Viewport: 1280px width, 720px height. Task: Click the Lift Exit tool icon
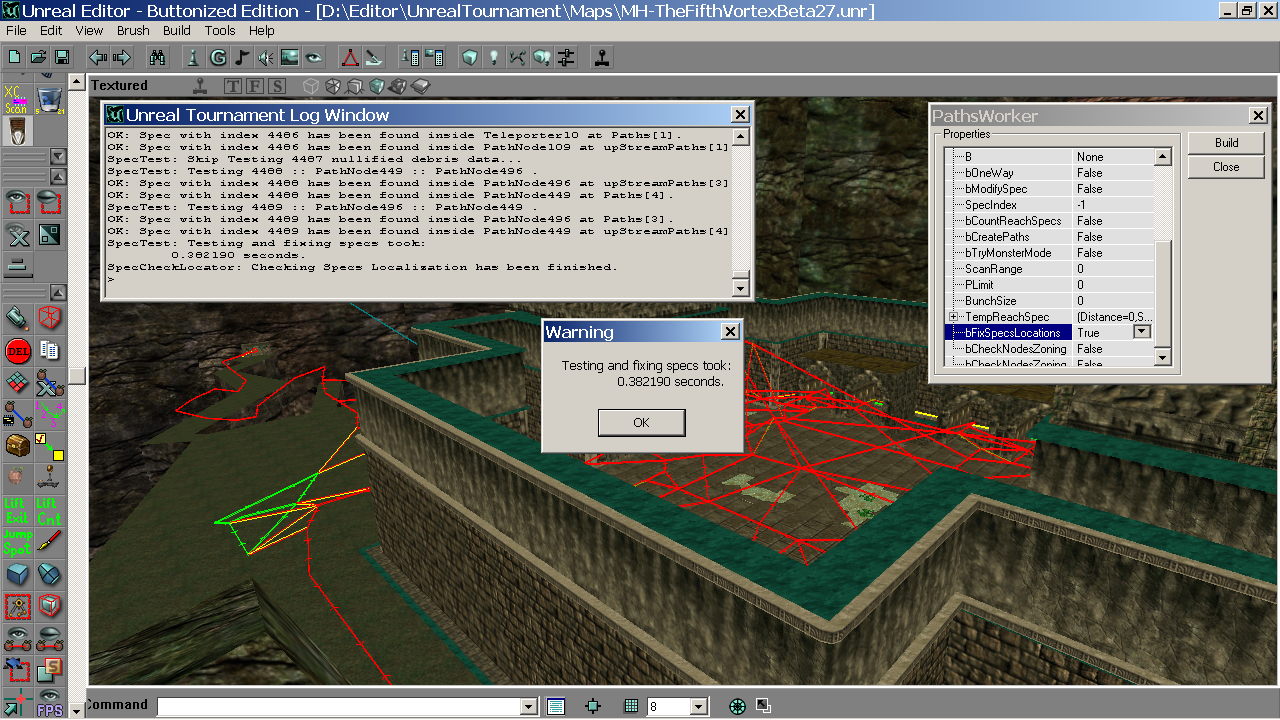[17, 510]
